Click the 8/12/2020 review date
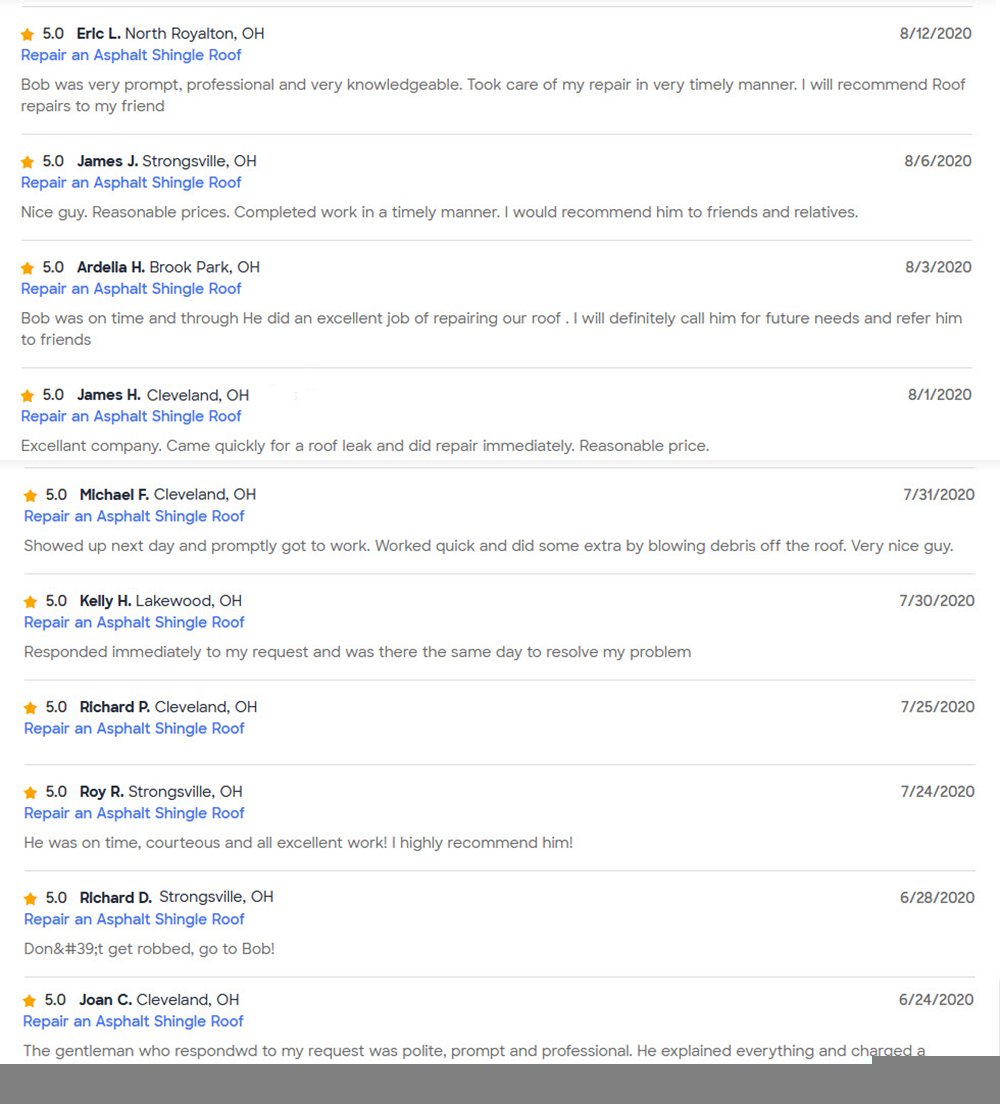Viewport: 1000px width, 1104px height. click(935, 33)
